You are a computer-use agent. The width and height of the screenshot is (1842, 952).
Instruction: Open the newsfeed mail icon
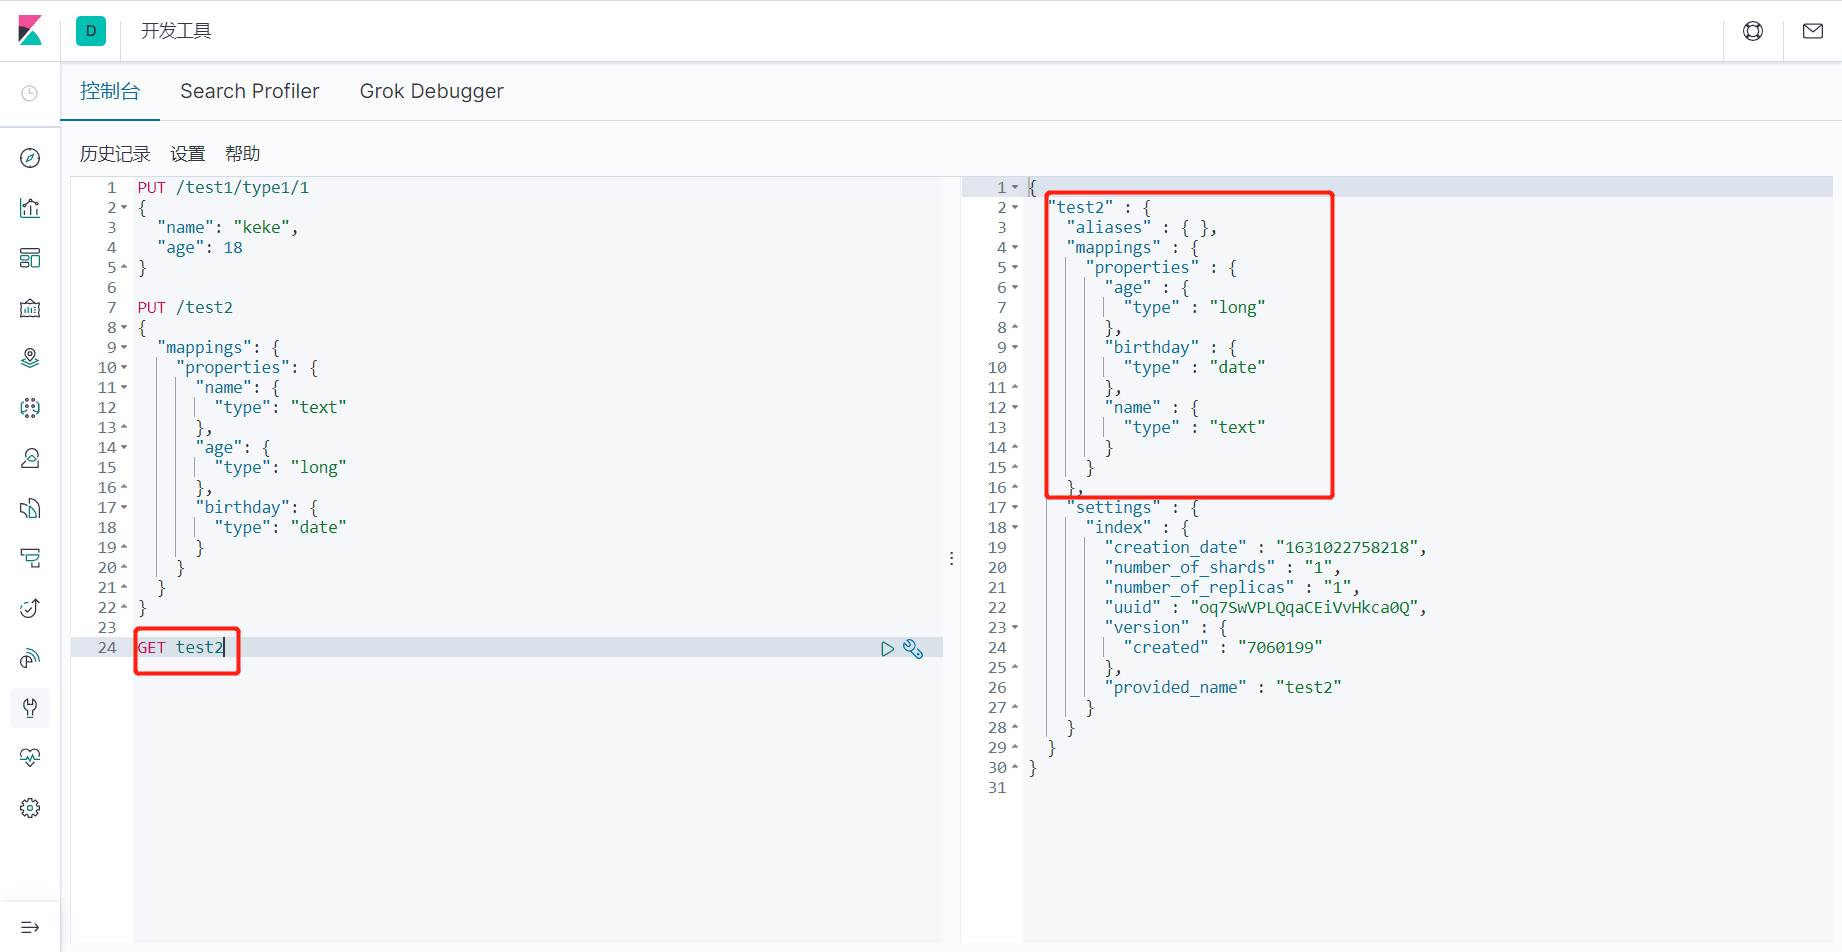pyautogui.click(x=1813, y=31)
